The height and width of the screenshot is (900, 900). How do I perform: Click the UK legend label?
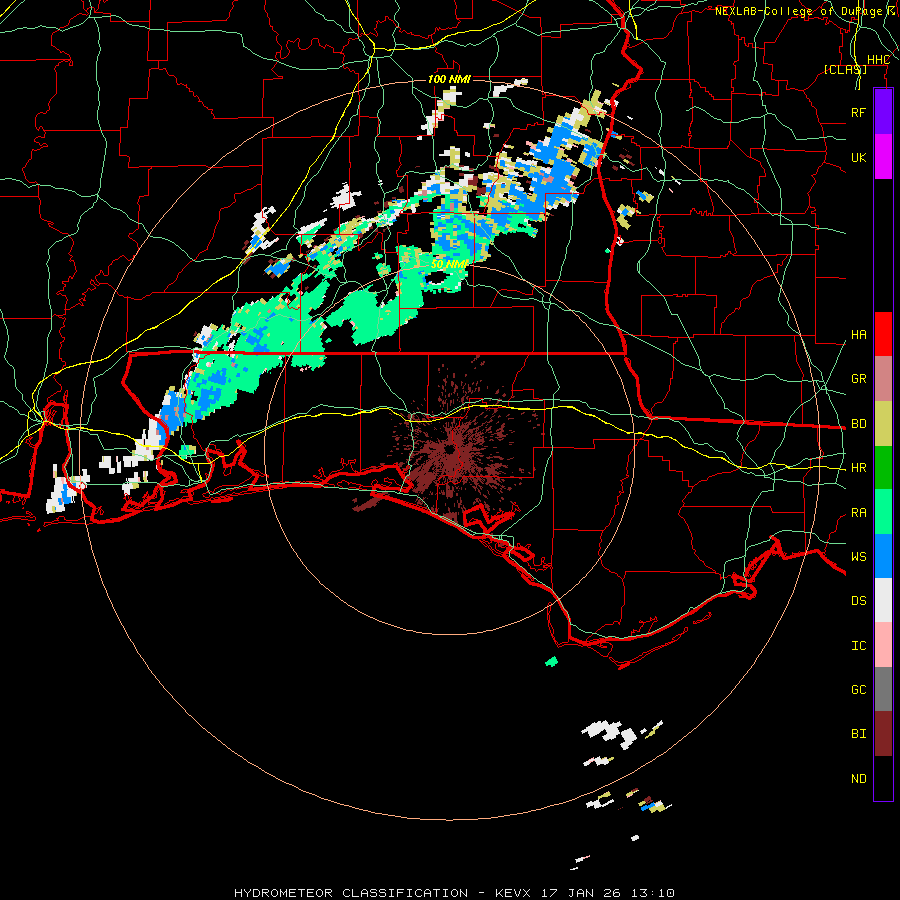(858, 157)
